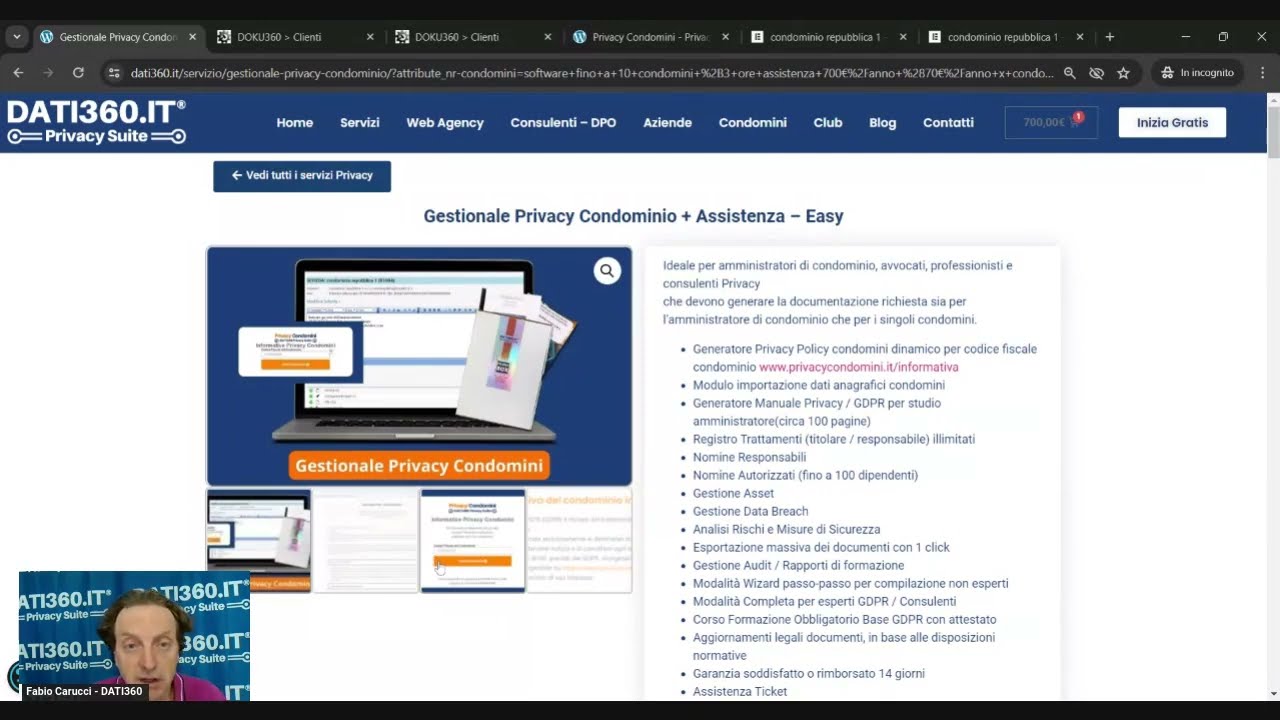Go back to previous page
The image size is (1280, 720).
pos(18,73)
